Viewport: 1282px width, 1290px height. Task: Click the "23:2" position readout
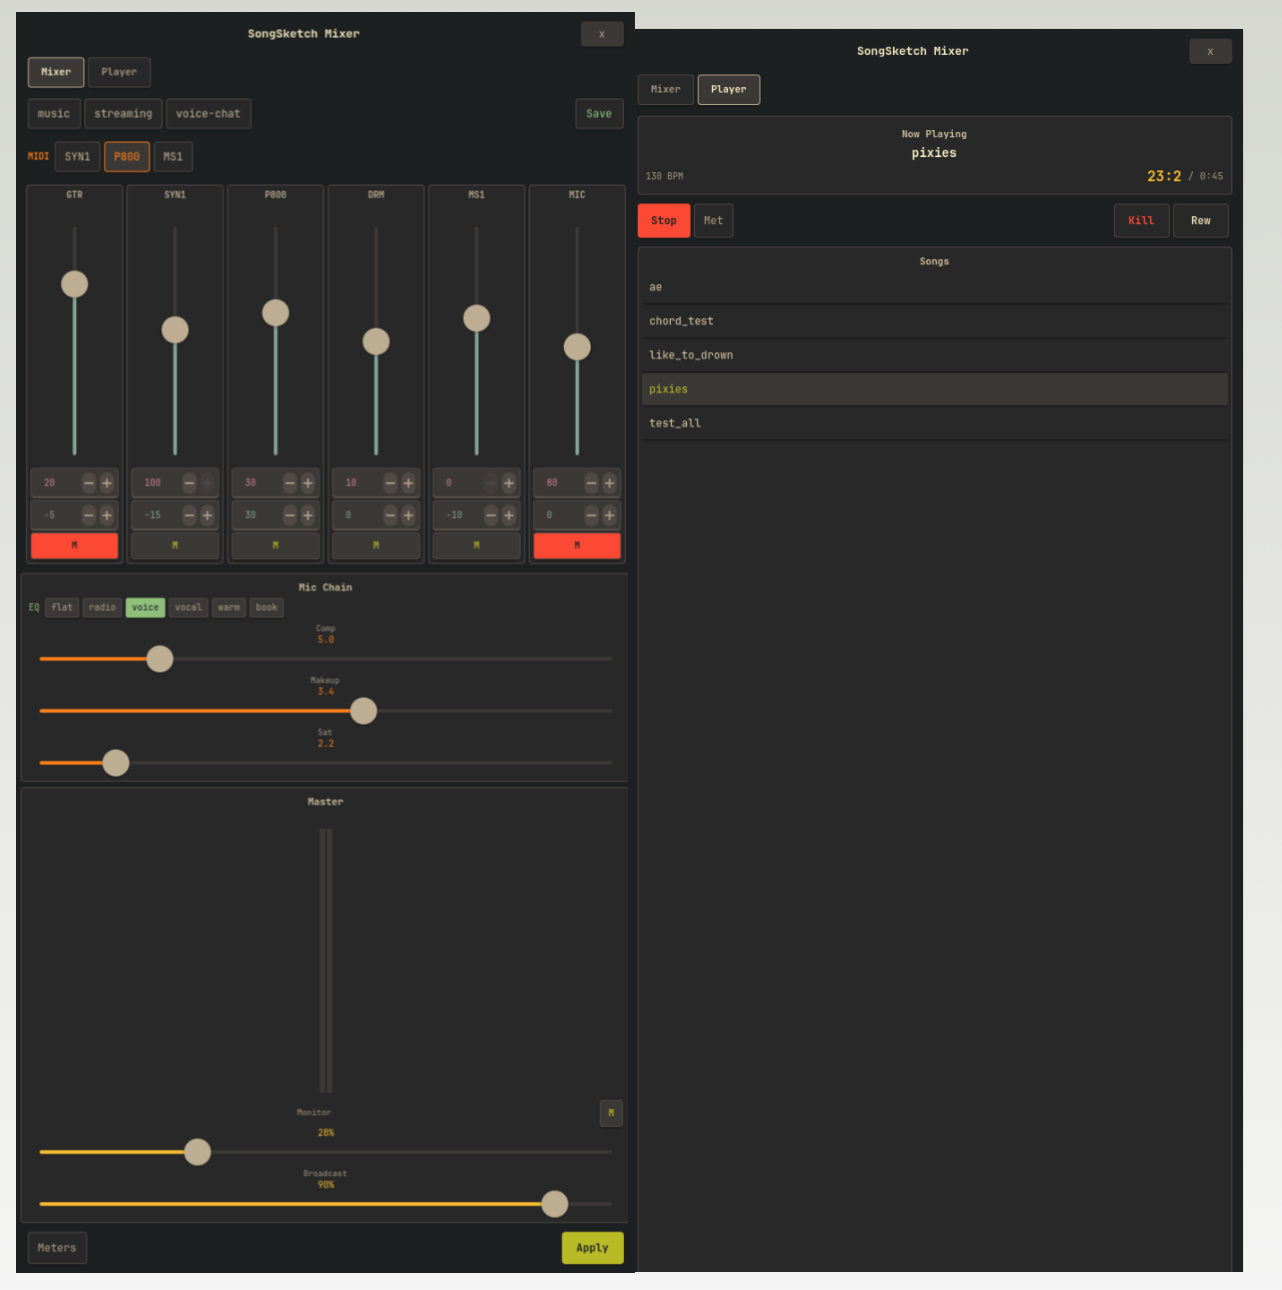pyautogui.click(x=1164, y=176)
